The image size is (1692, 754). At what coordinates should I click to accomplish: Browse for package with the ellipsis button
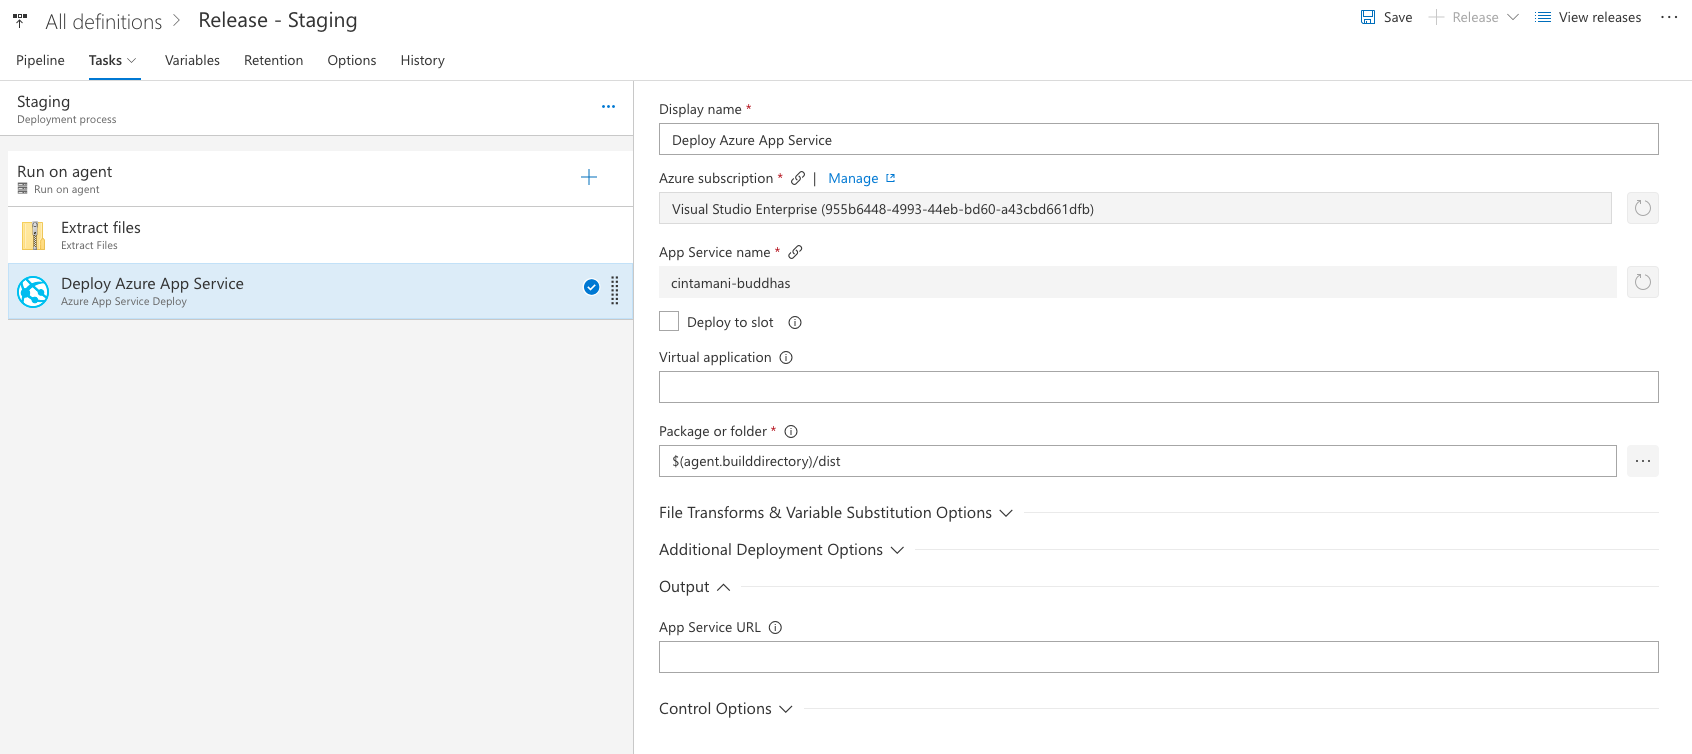(x=1643, y=461)
